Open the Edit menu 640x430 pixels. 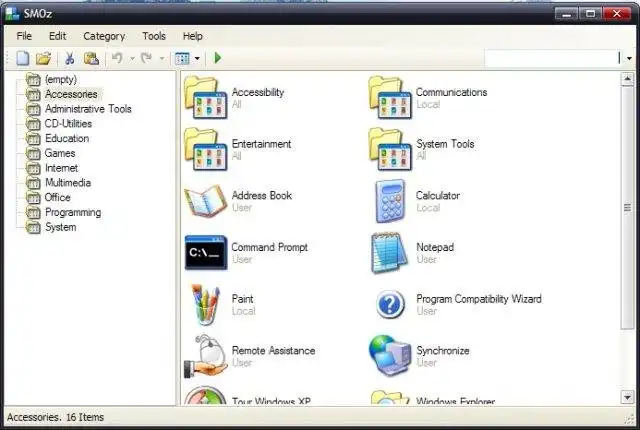58,36
